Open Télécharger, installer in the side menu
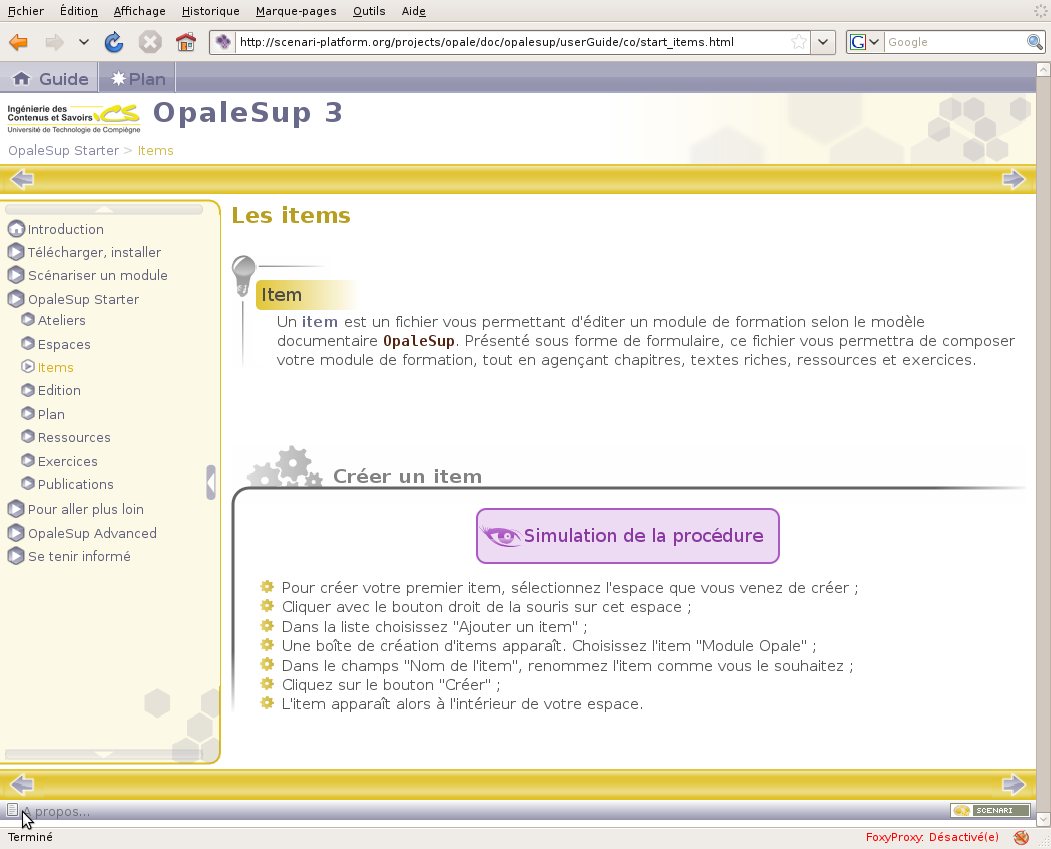1051x849 pixels. (x=95, y=252)
